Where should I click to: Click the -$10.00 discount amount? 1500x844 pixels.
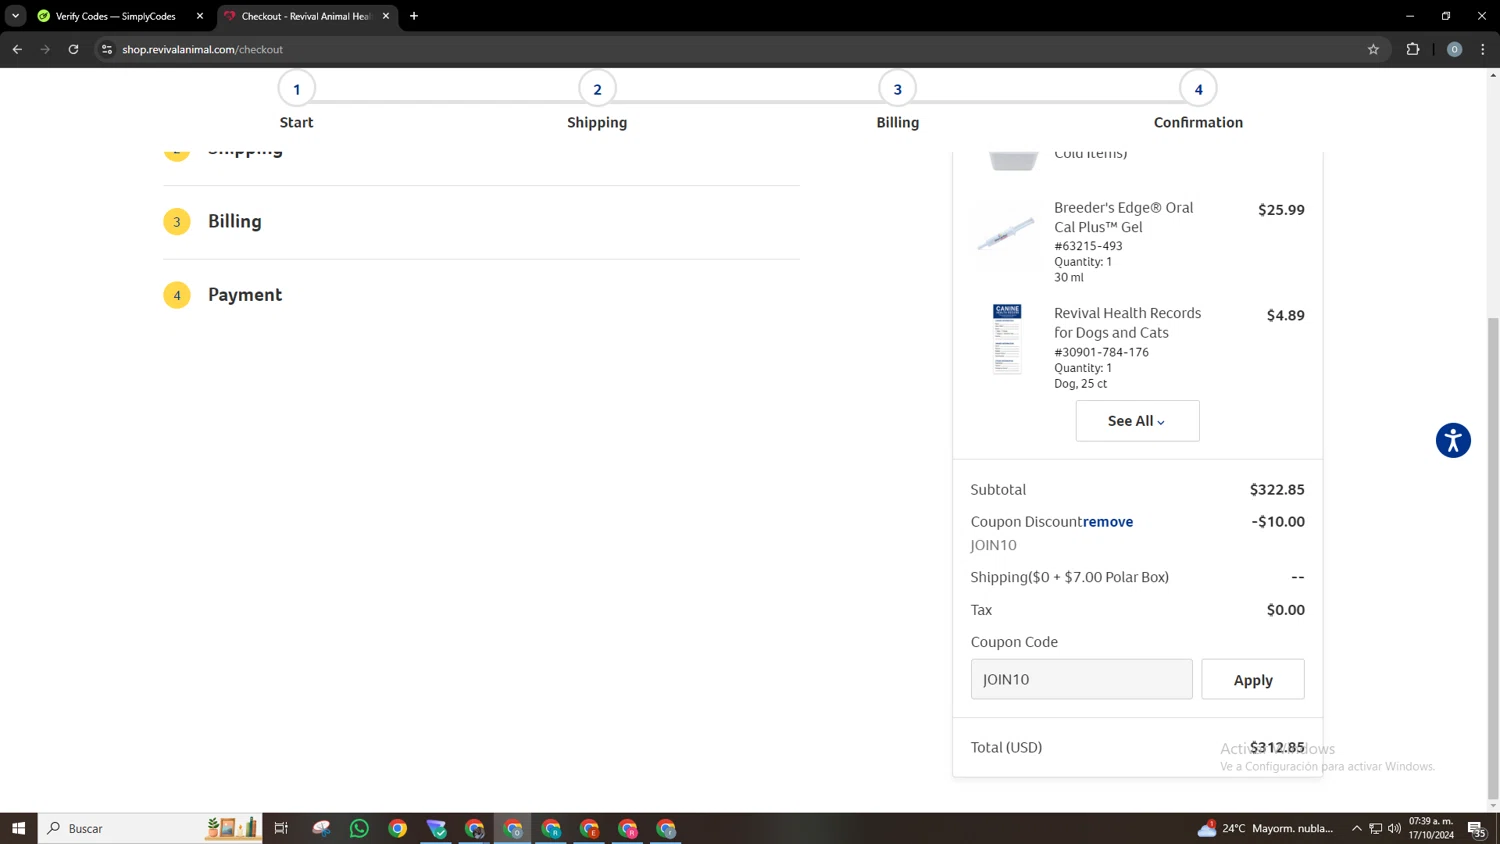coord(1278,522)
